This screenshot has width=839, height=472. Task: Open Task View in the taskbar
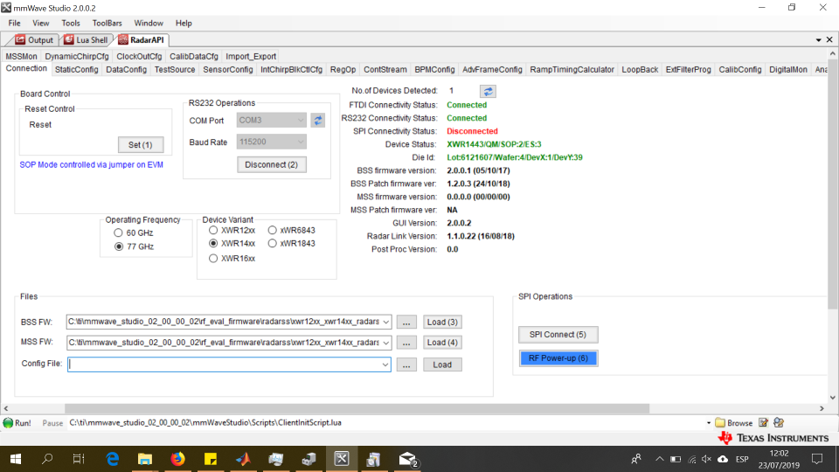point(79,459)
